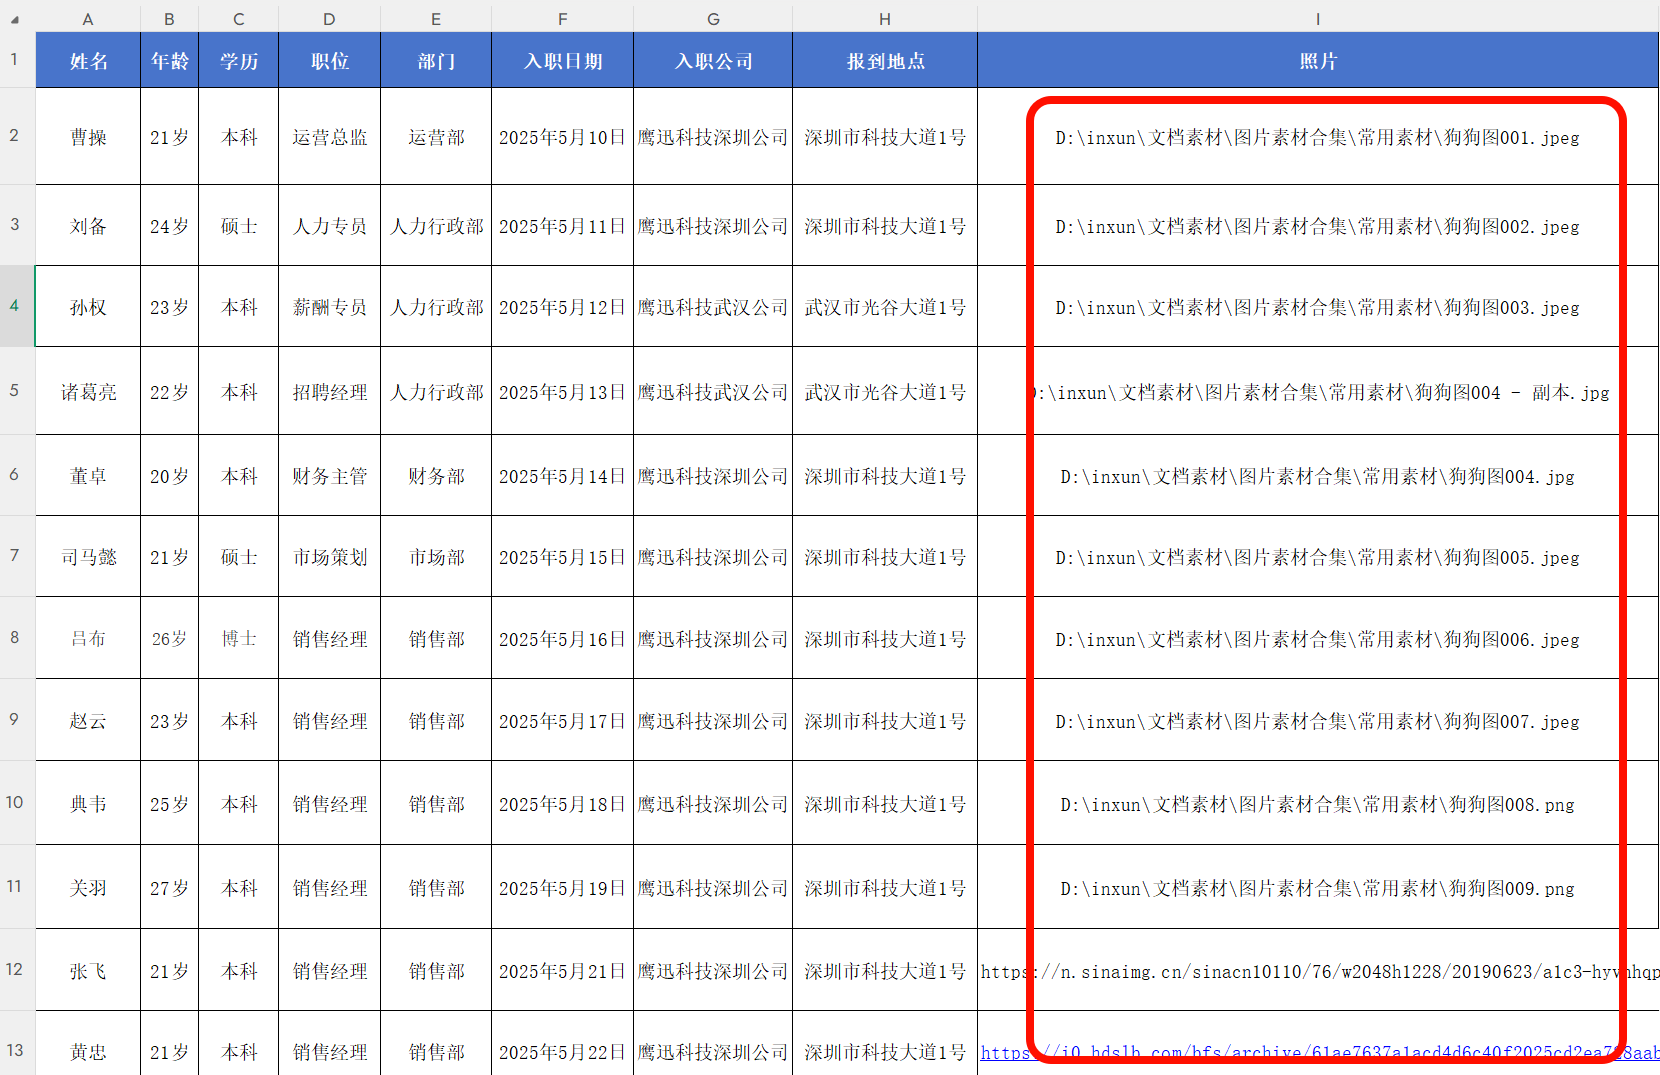Screen dimensions: 1660x1075
Task: Select row 4 header
Action: click(x=15, y=306)
